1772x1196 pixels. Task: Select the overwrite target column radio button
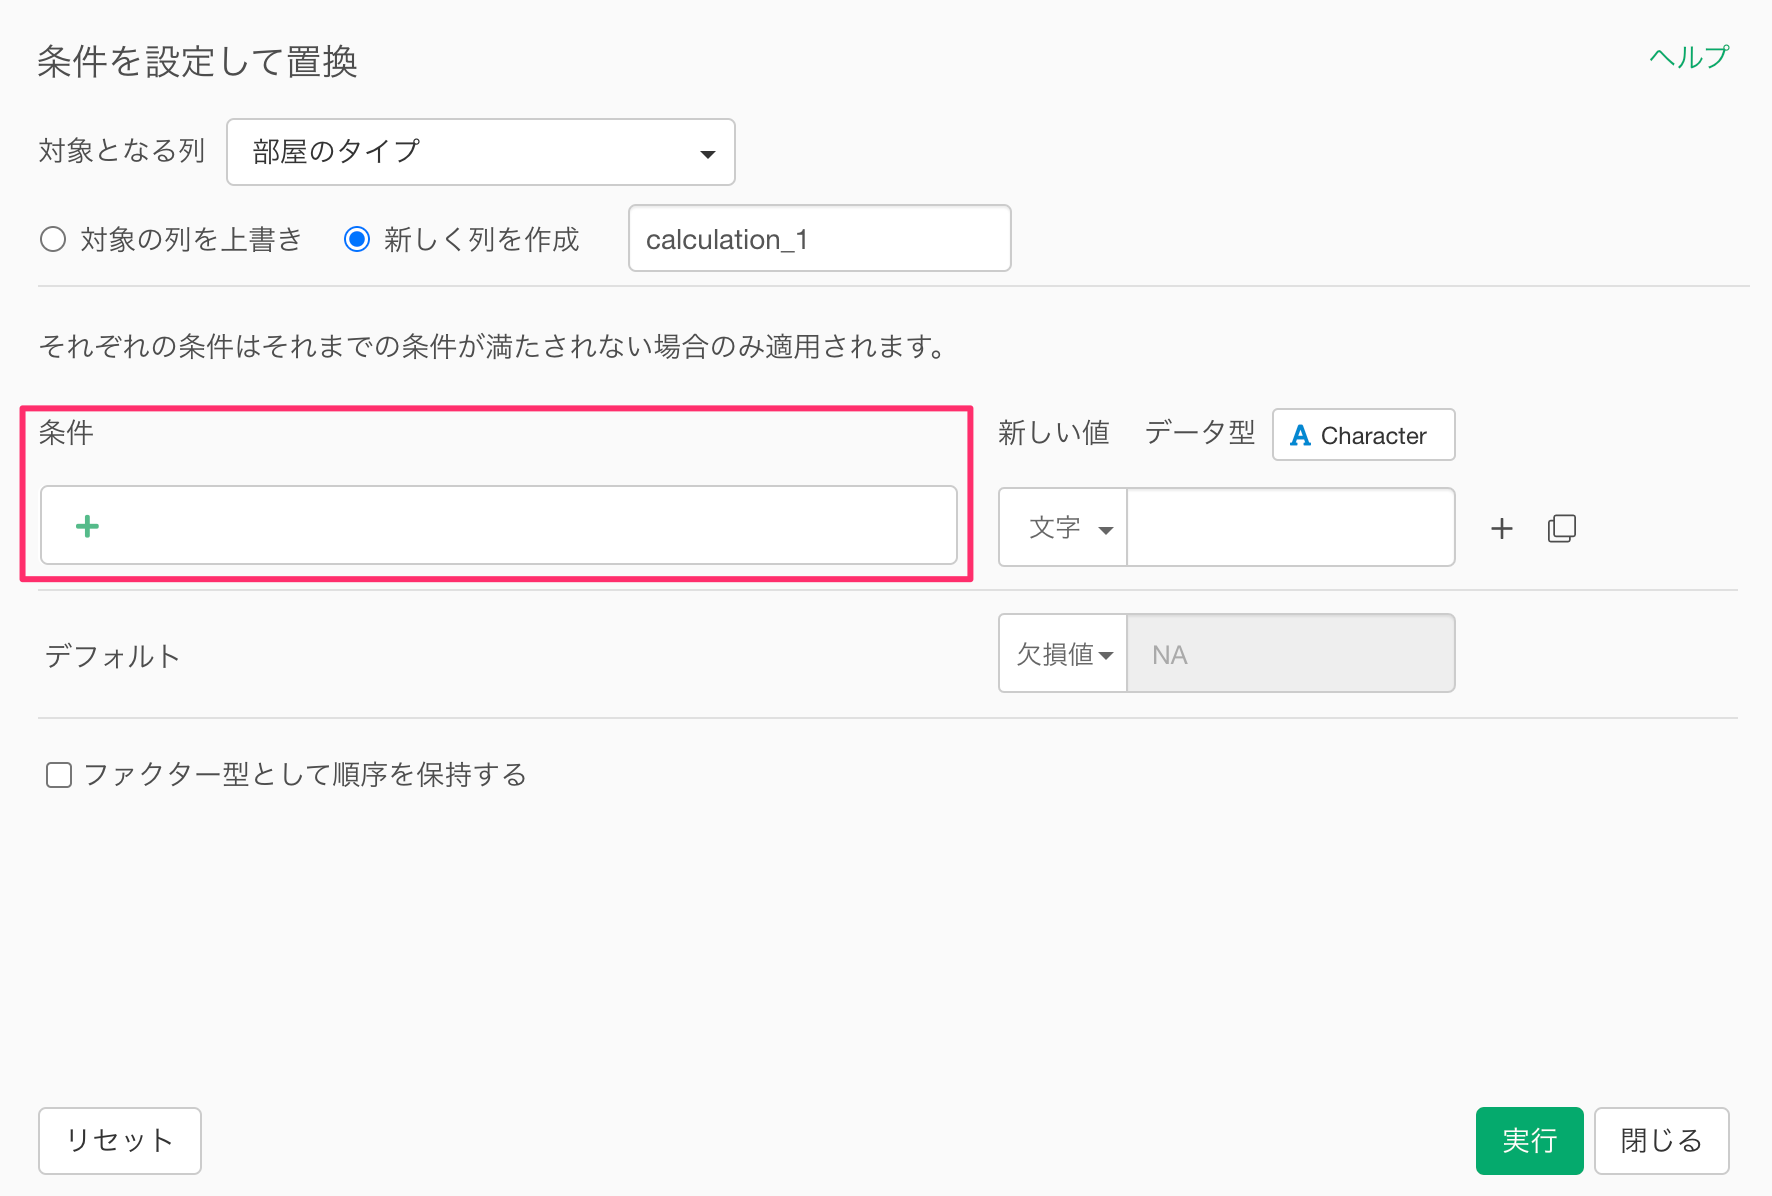pos(53,239)
